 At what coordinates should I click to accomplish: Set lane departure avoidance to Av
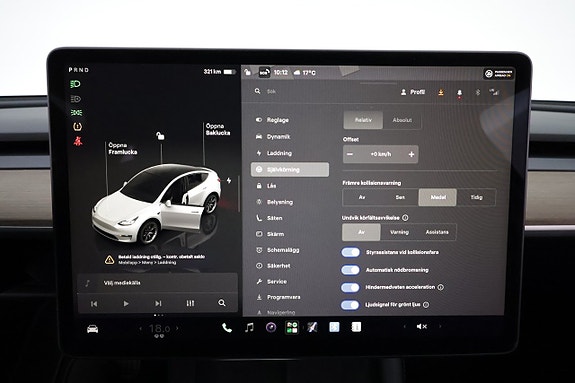point(361,232)
